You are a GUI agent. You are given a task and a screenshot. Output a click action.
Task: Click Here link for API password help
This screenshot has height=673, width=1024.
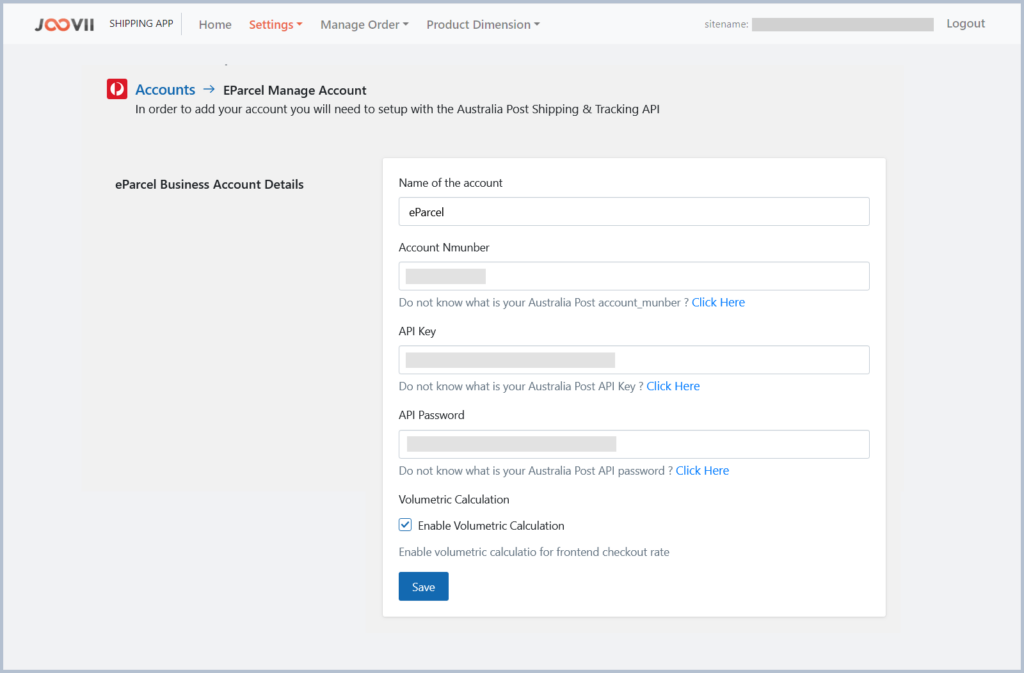[702, 470]
